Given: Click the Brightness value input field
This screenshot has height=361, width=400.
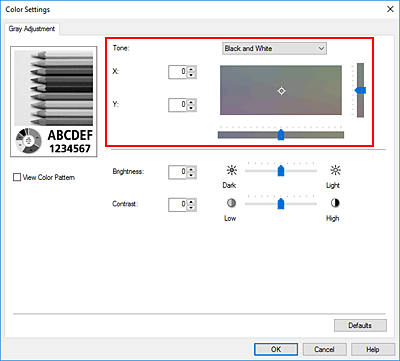Looking at the screenshot, I should (177, 172).
